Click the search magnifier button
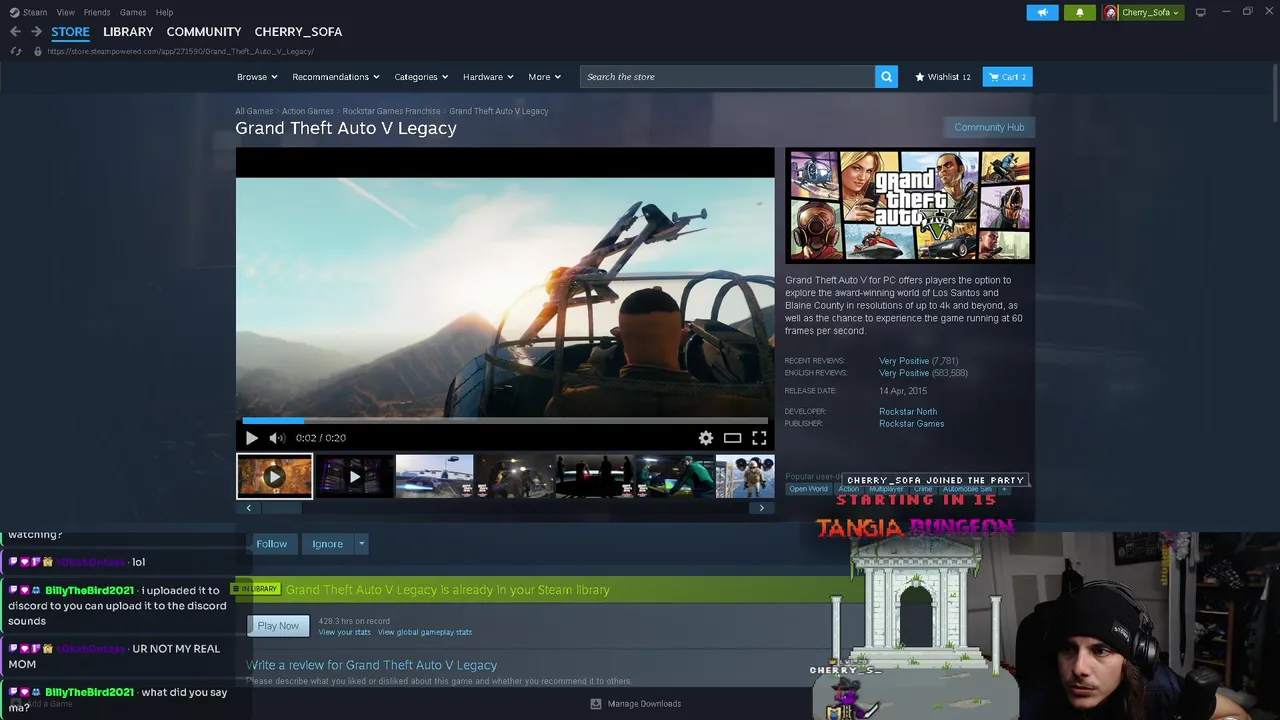 (886, 77)
